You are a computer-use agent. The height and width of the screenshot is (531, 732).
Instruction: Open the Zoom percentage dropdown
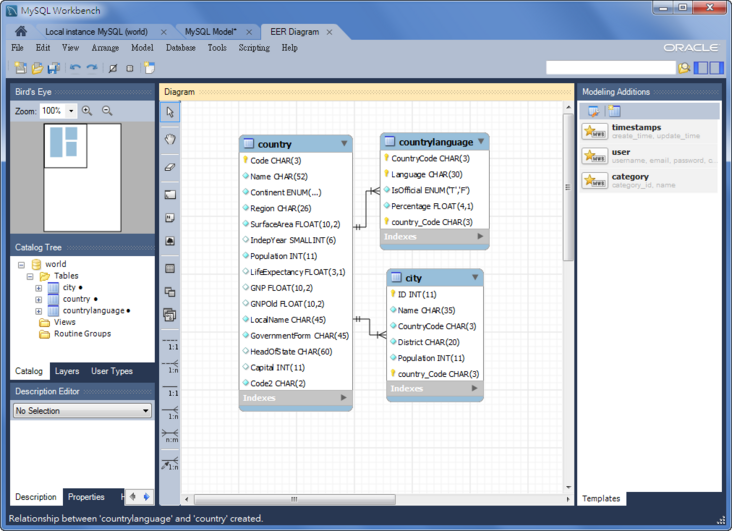(x=71, y=111)
